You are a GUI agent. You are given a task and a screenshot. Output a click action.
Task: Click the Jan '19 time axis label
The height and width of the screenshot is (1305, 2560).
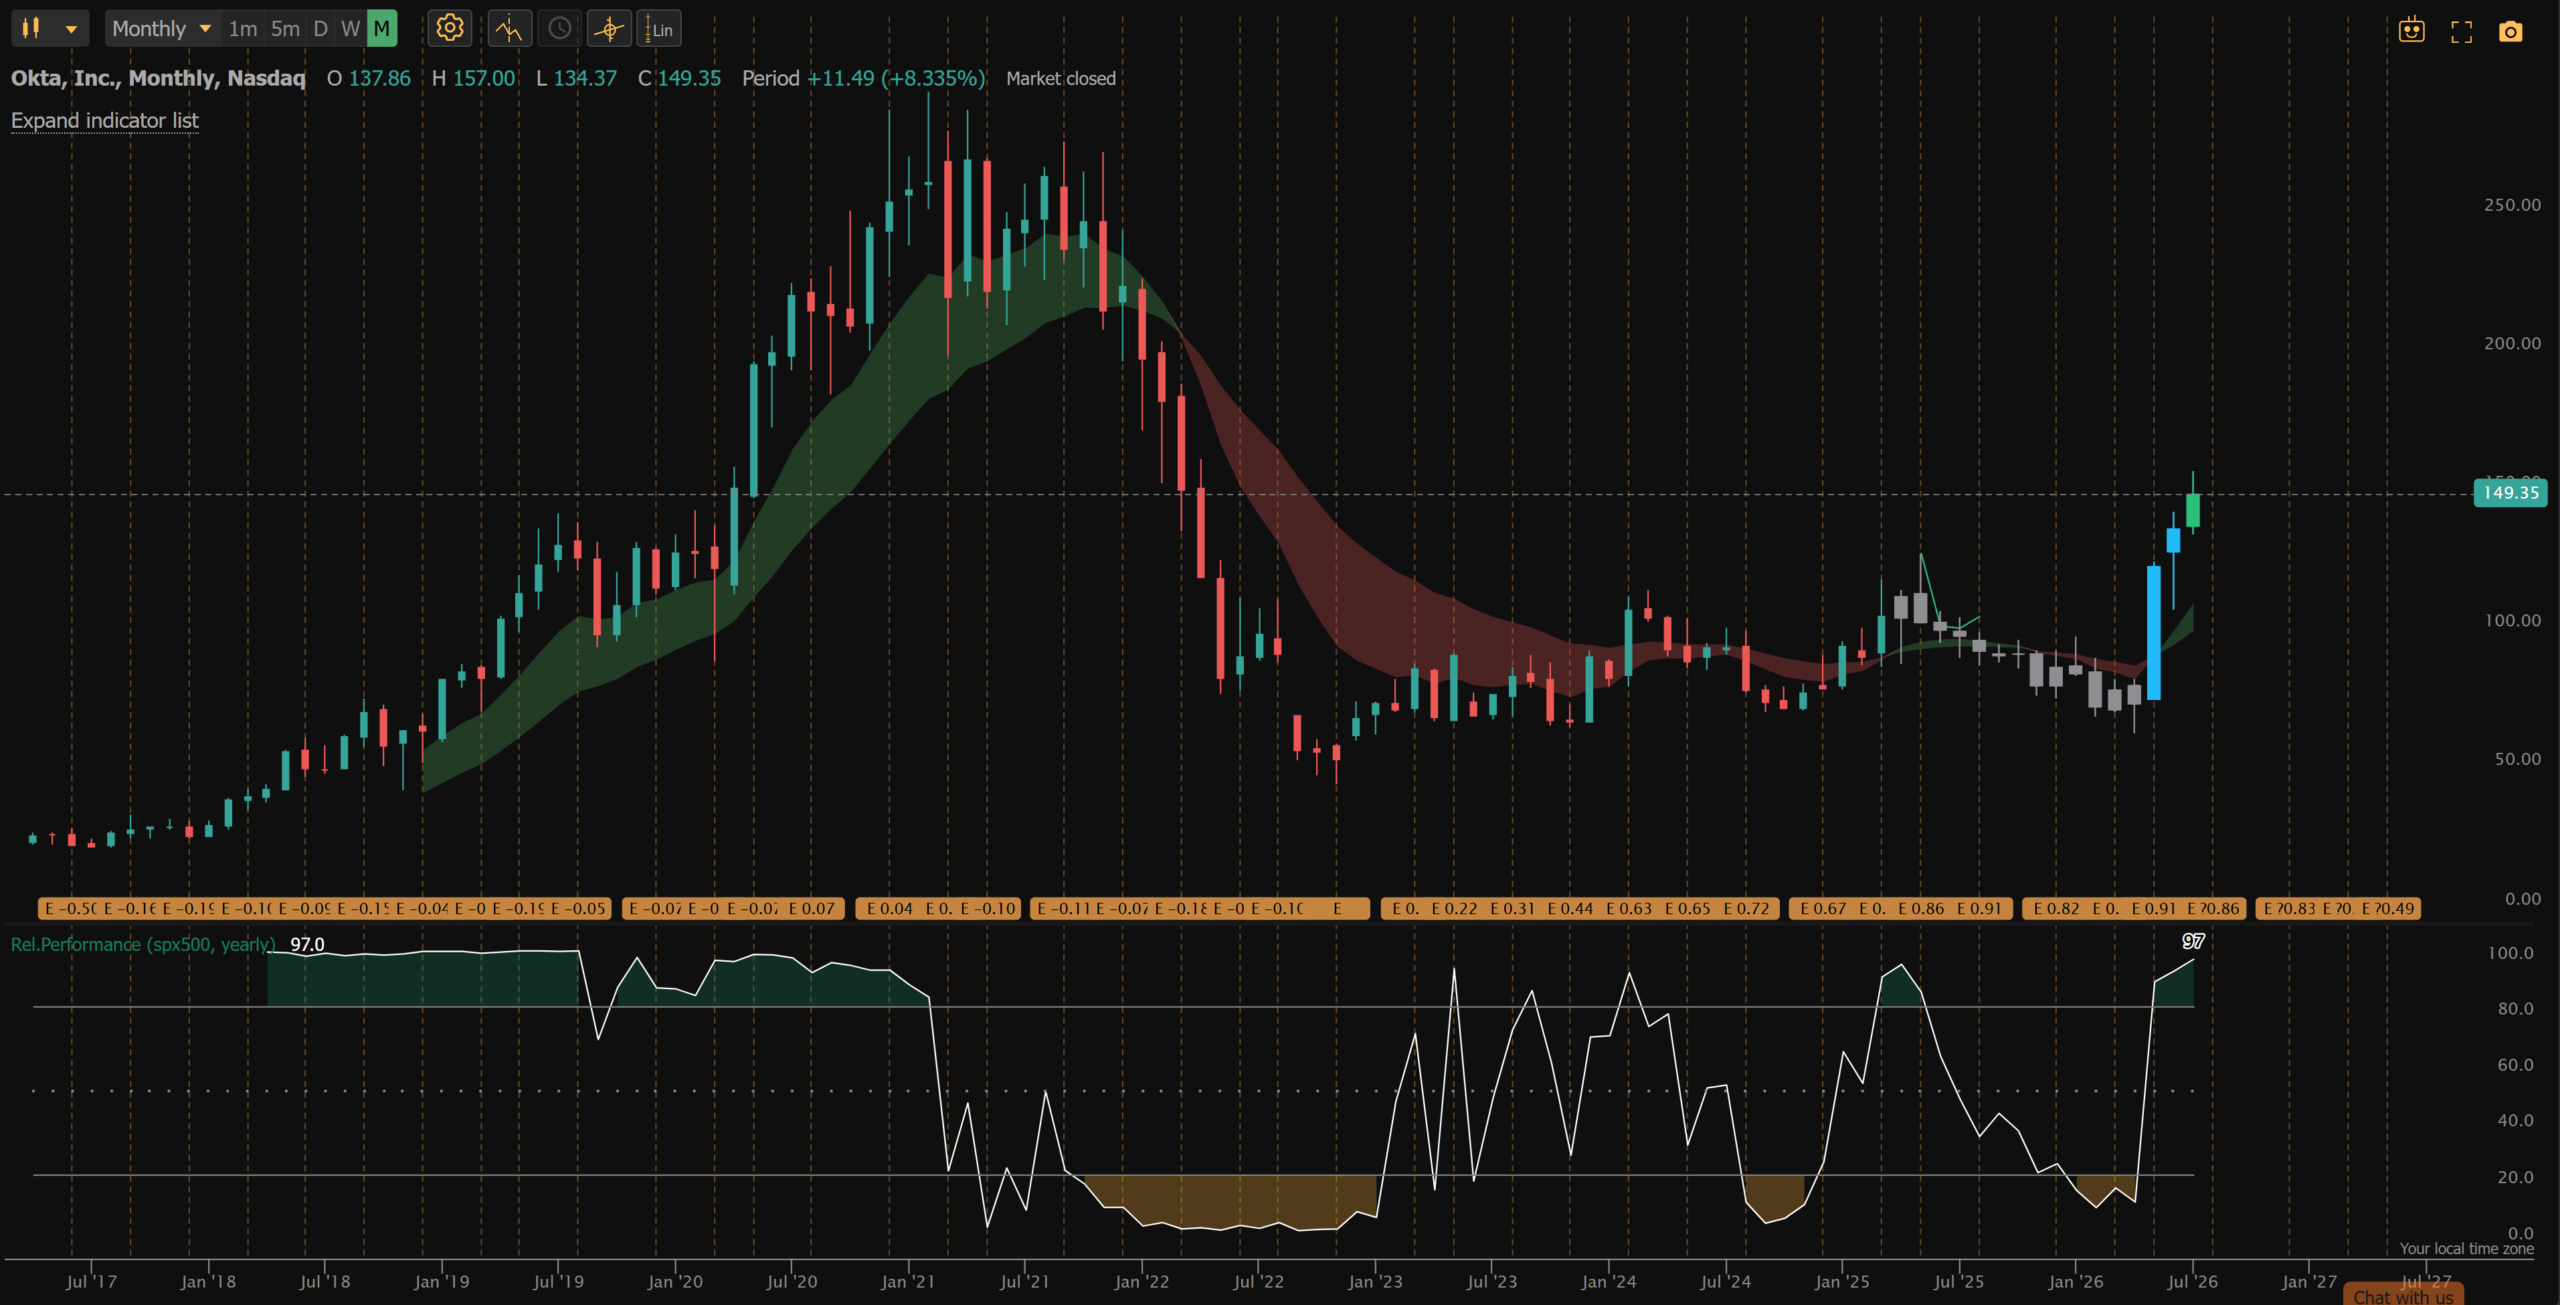(x=441, y=1281)
